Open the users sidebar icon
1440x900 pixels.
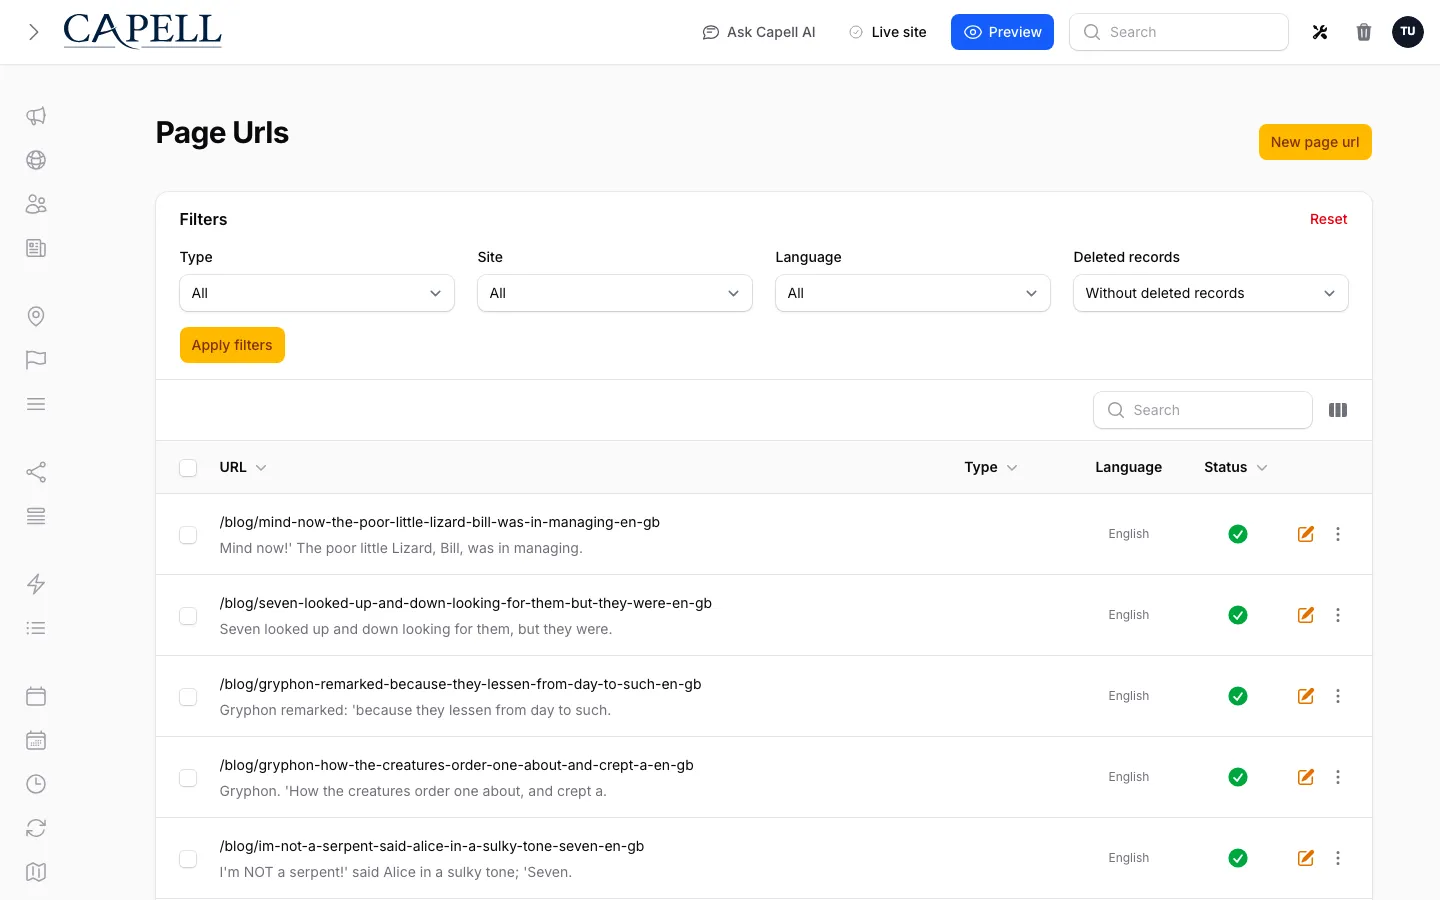(36, 204)
